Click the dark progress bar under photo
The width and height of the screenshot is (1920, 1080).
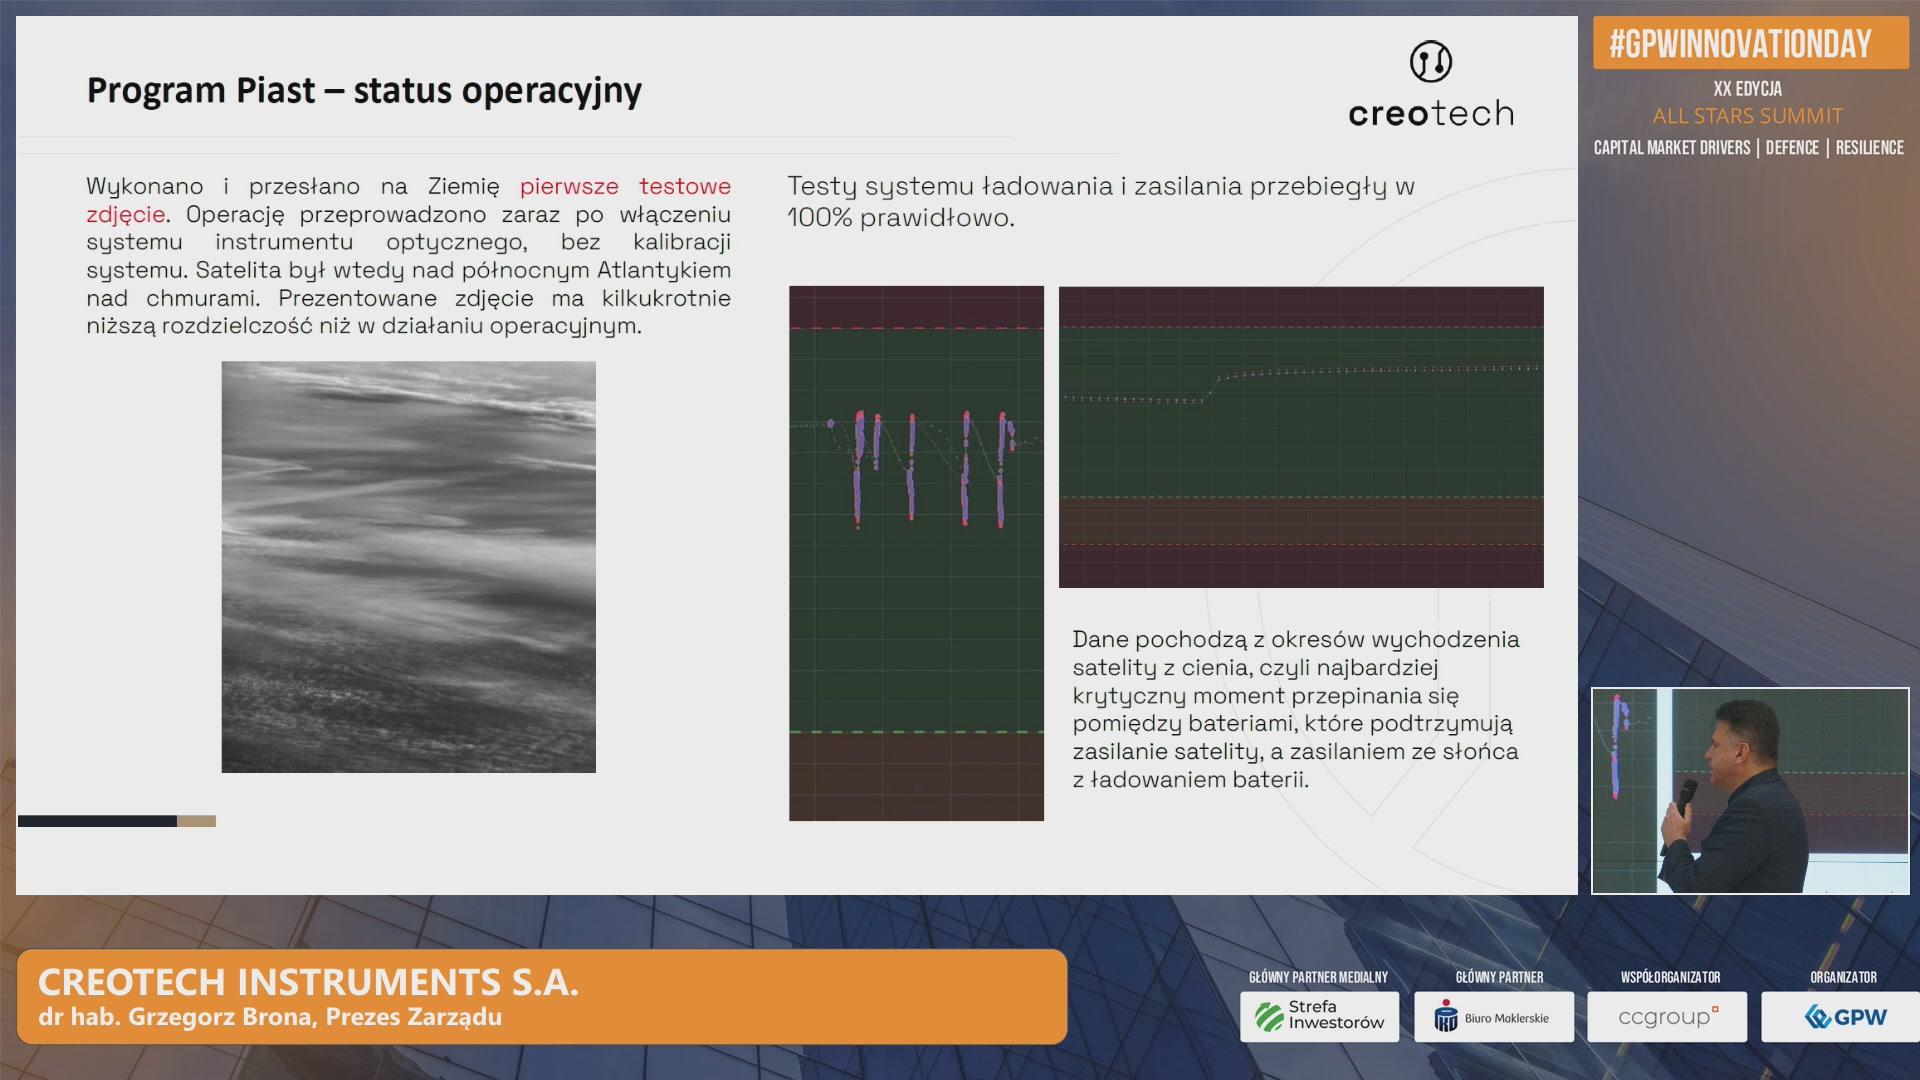click(97, 821)
